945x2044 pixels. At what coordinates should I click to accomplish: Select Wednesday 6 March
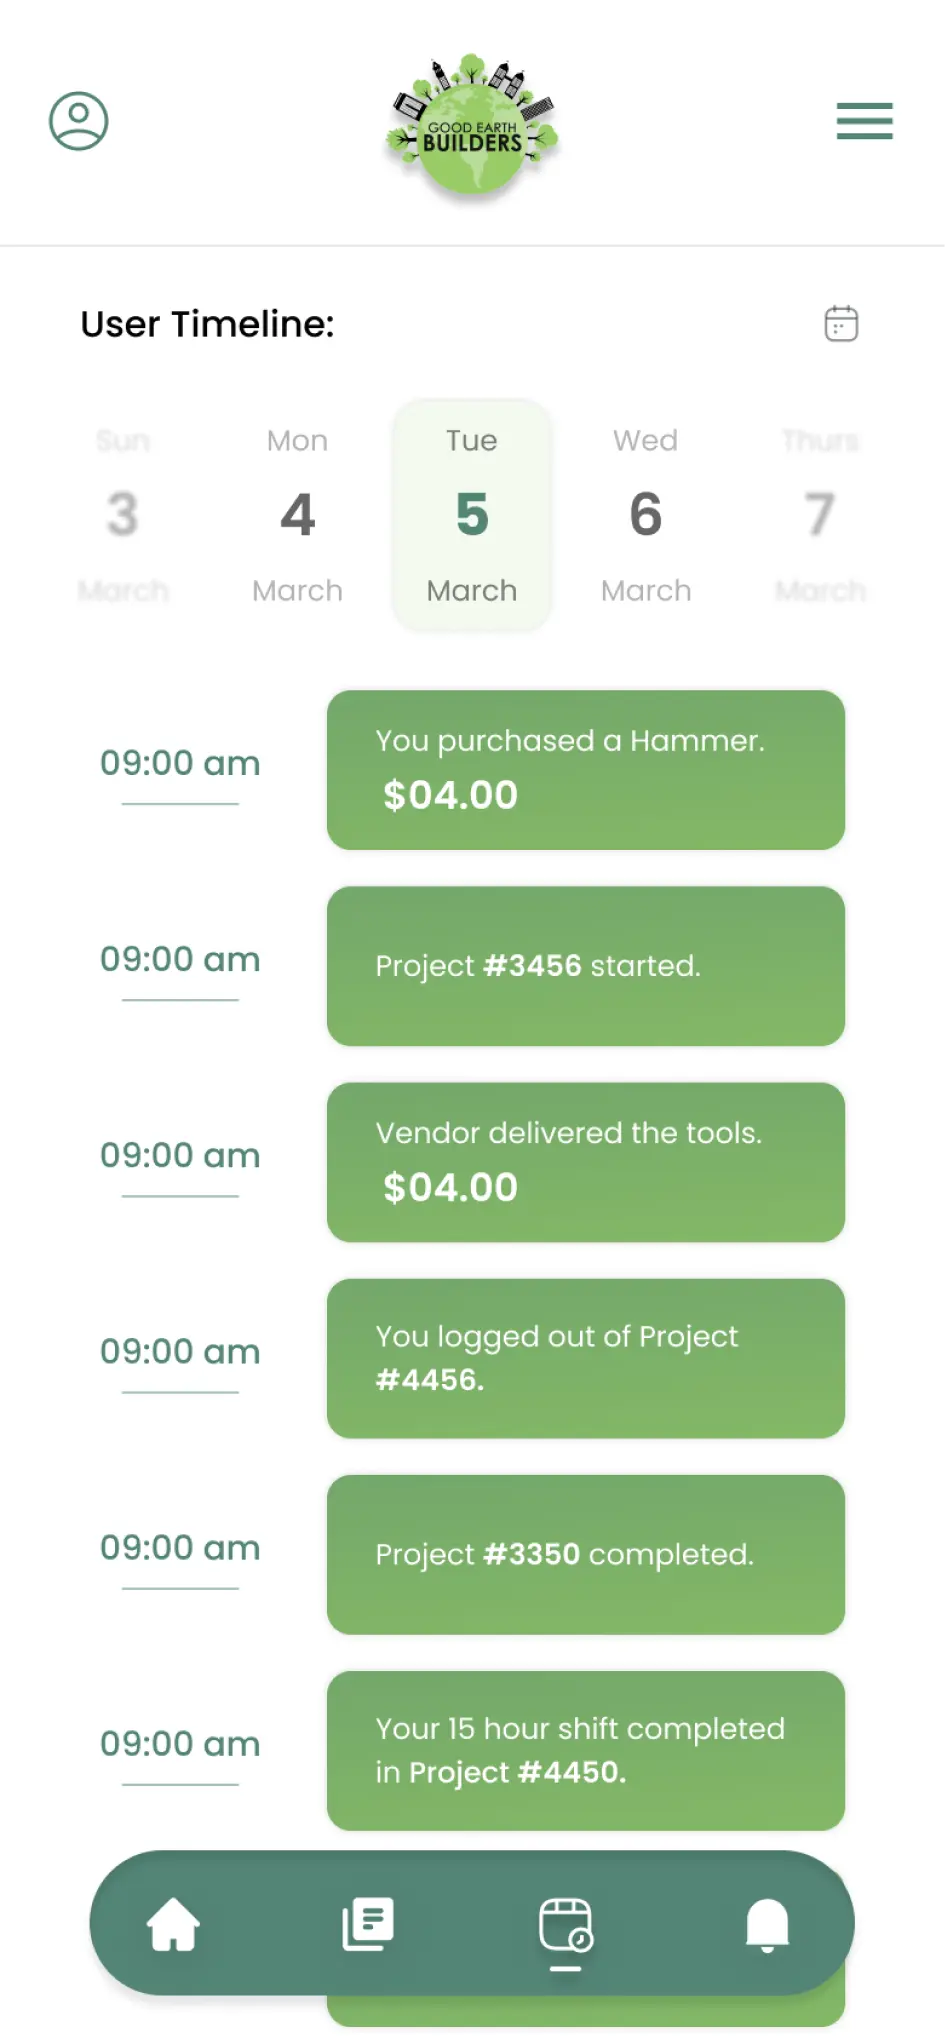tap(646, 514)
